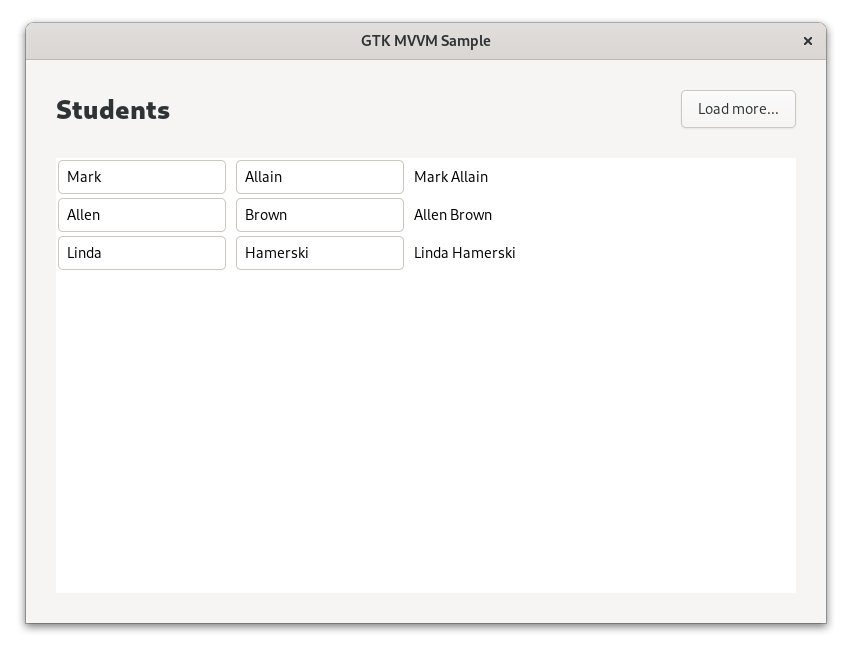Select the first name field containing Allen
This screenshot has height=652, width=852.
tap(142, 215)
